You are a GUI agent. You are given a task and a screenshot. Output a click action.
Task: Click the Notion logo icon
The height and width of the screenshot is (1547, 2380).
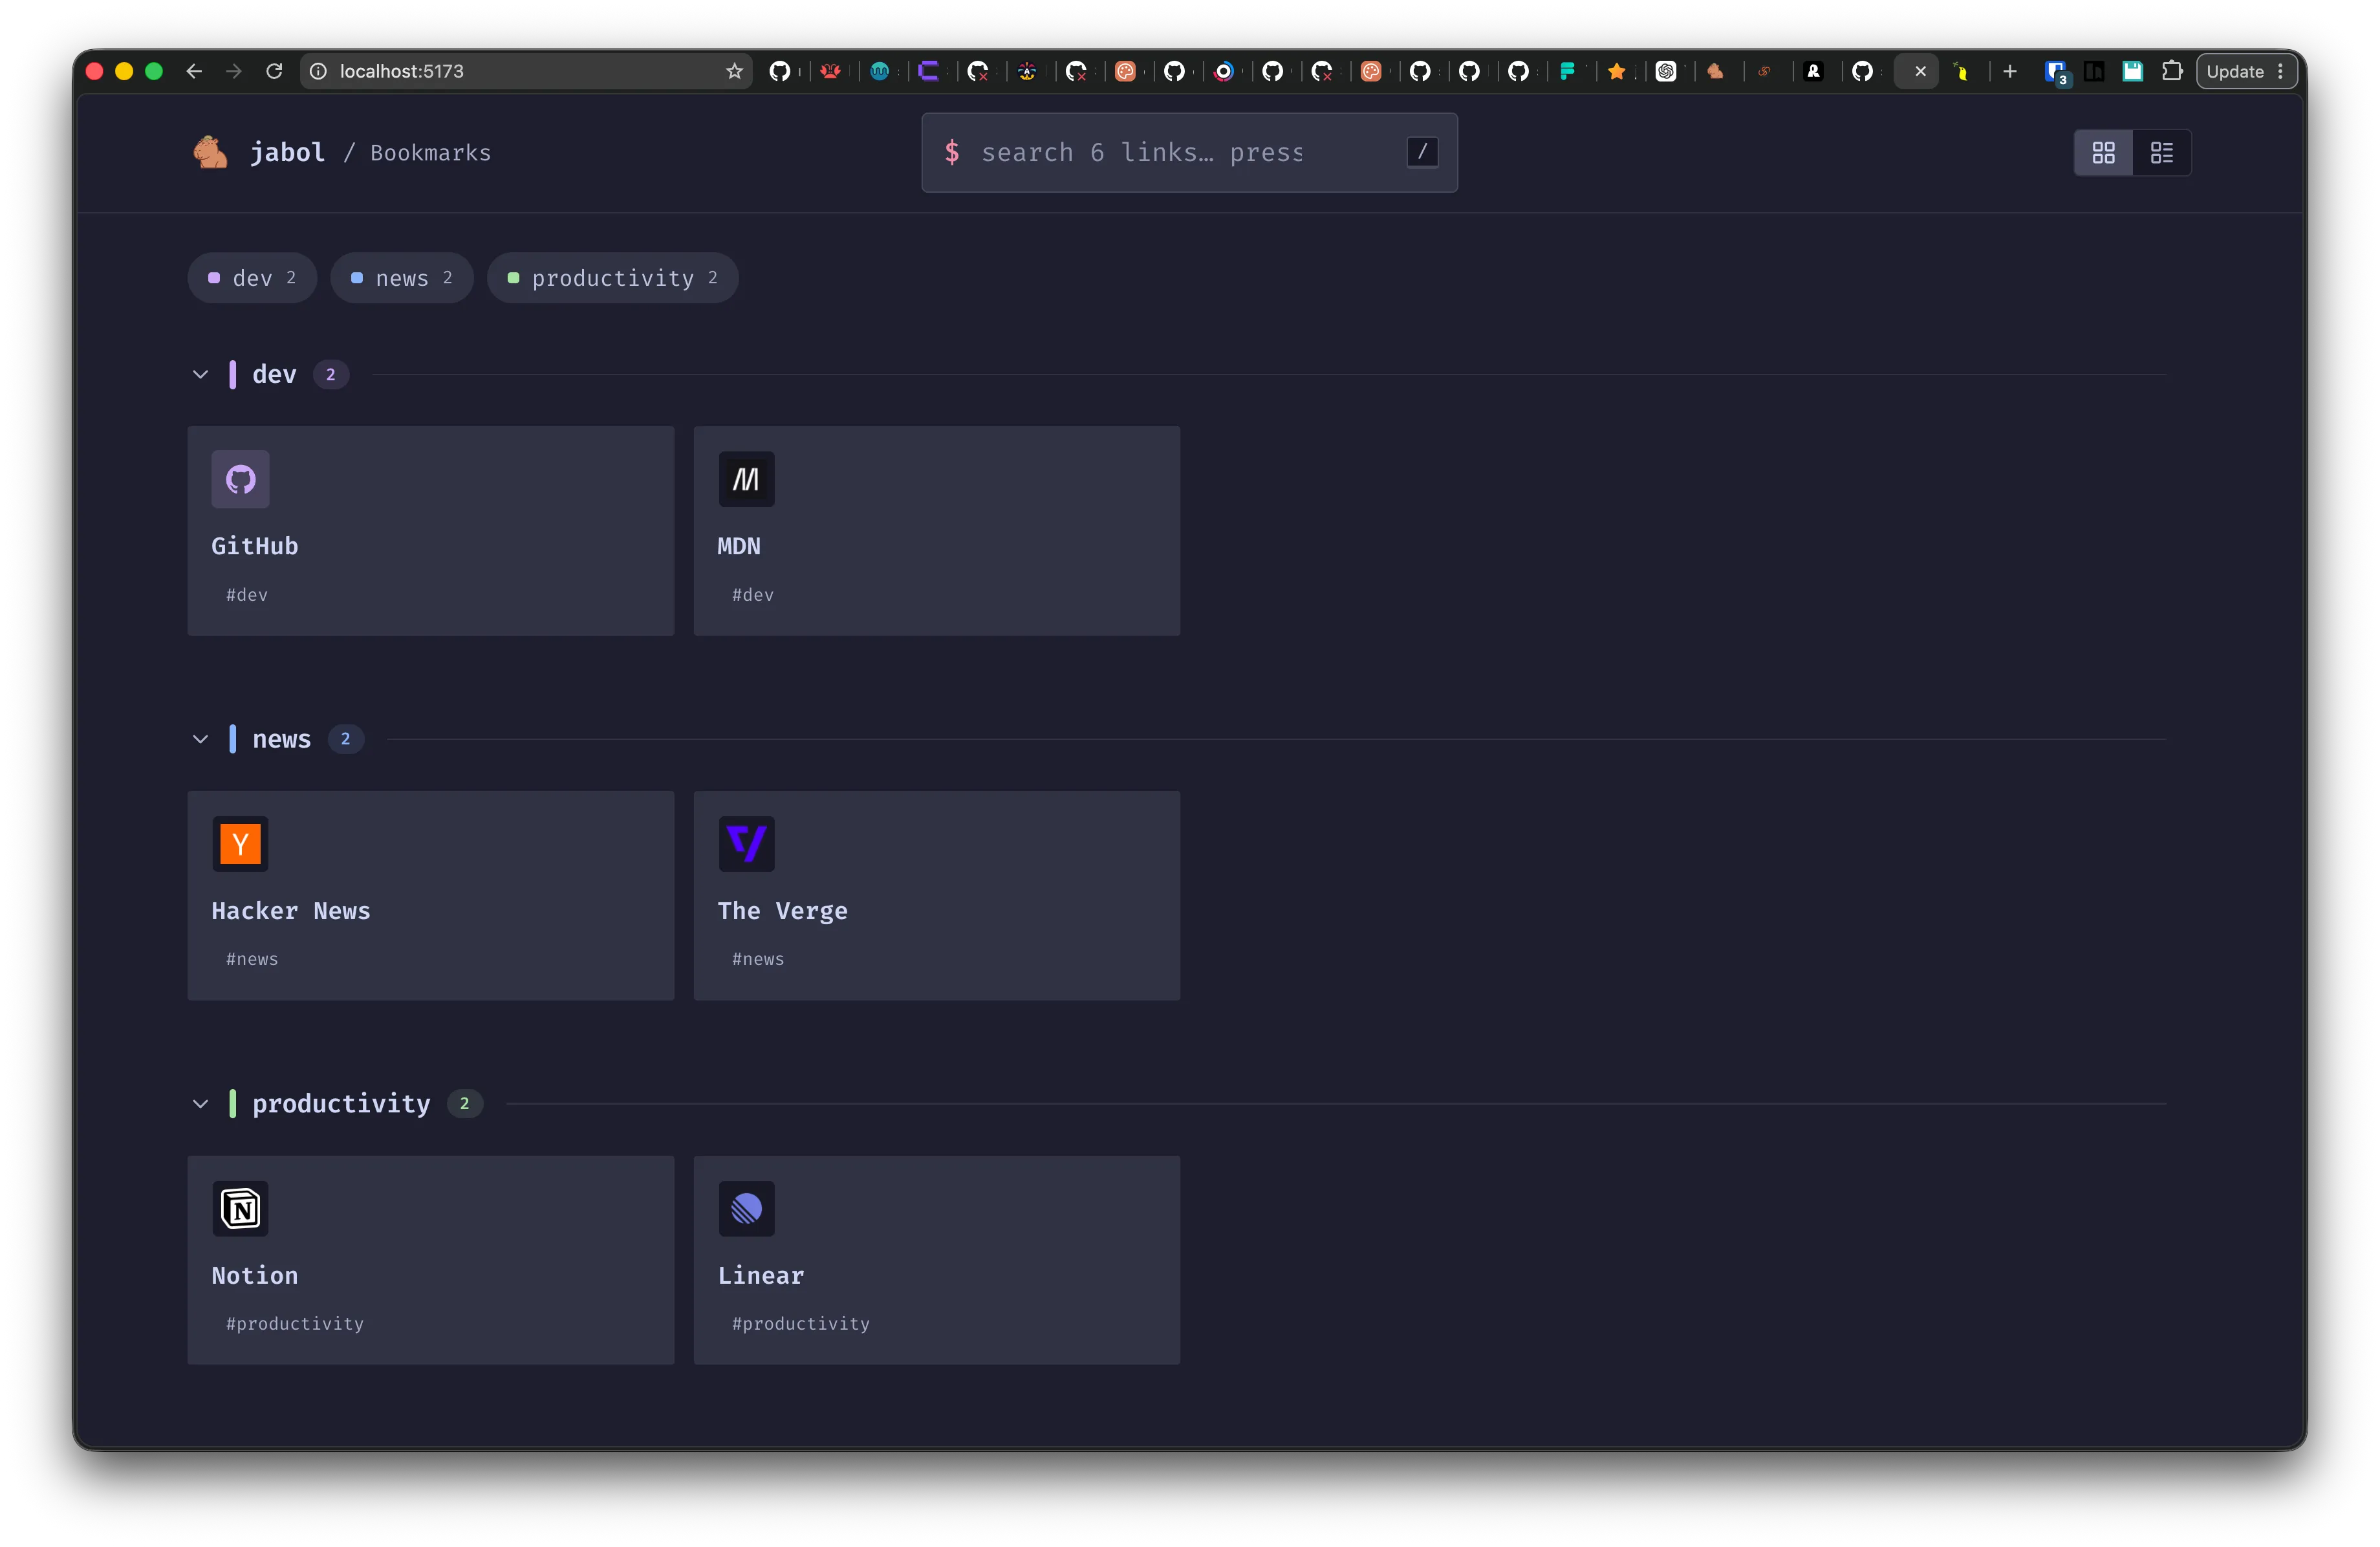(240, 1209)
